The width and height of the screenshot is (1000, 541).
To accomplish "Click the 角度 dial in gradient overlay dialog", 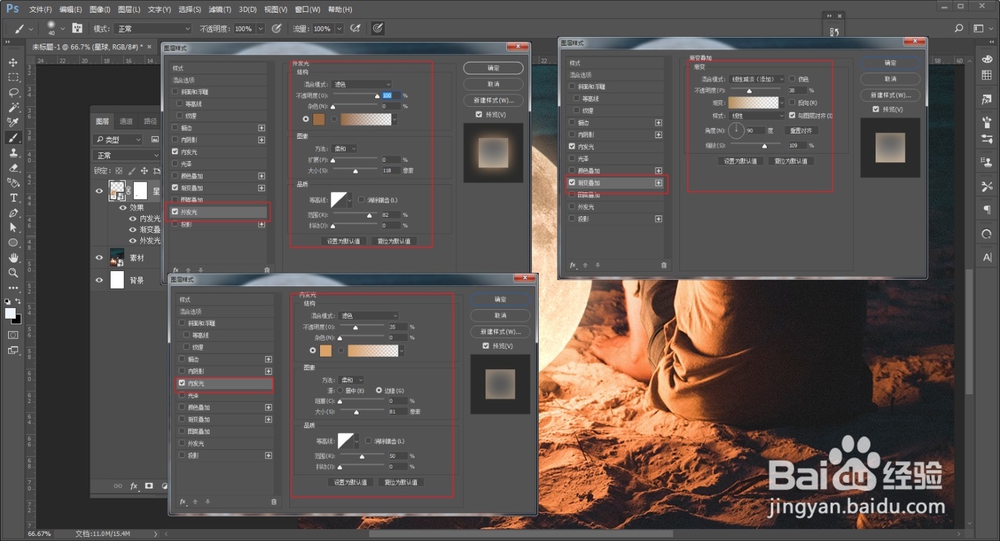I will pos(736,130).
